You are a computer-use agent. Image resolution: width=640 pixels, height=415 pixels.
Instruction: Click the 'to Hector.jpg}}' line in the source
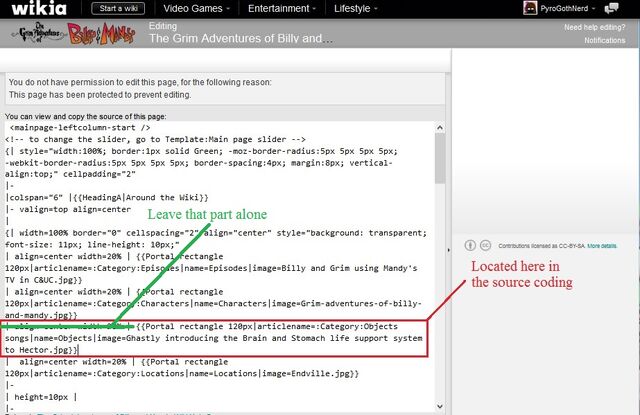[41, 350]
